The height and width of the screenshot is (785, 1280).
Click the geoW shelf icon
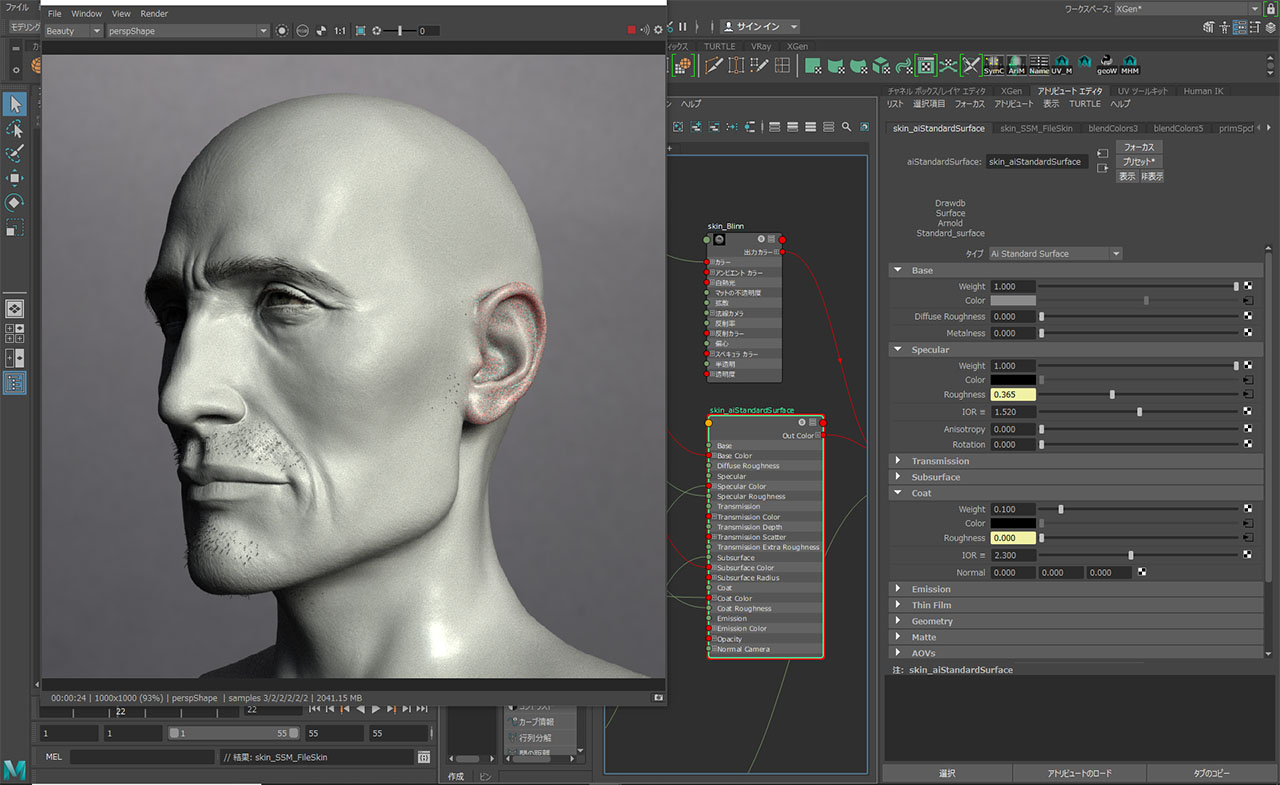1107,65
